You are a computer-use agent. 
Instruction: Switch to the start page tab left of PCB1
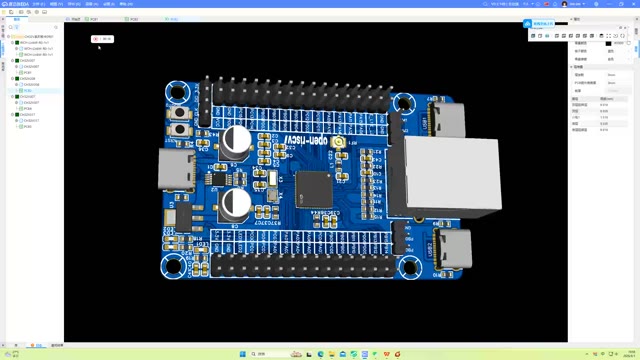pos(73,19)
